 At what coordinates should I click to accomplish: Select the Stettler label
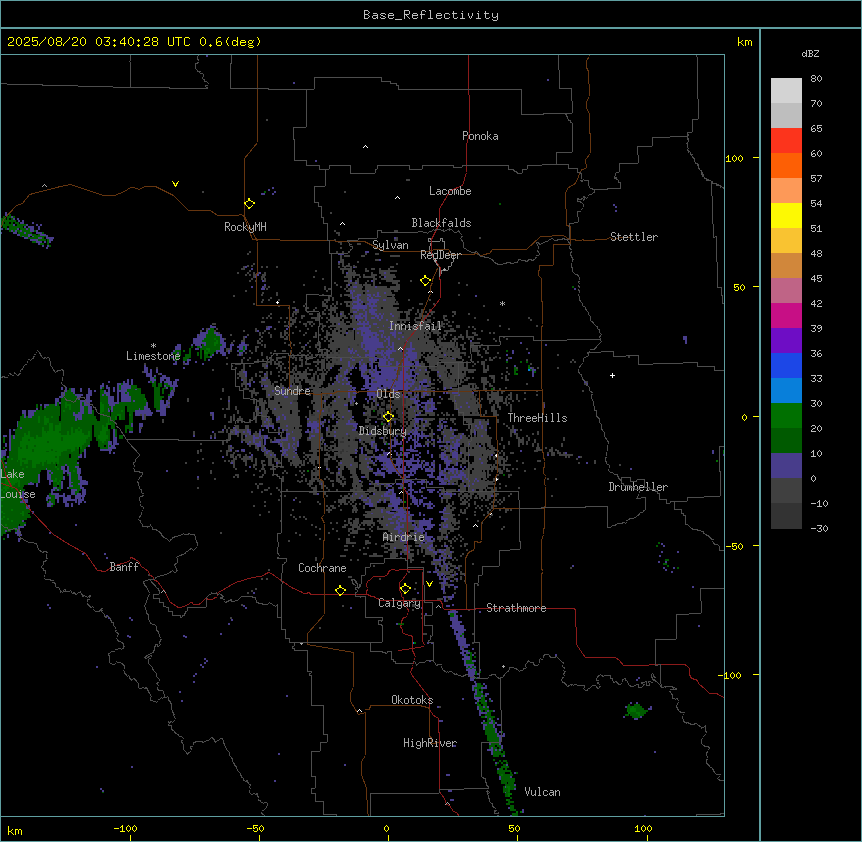[x=634, y=237]
